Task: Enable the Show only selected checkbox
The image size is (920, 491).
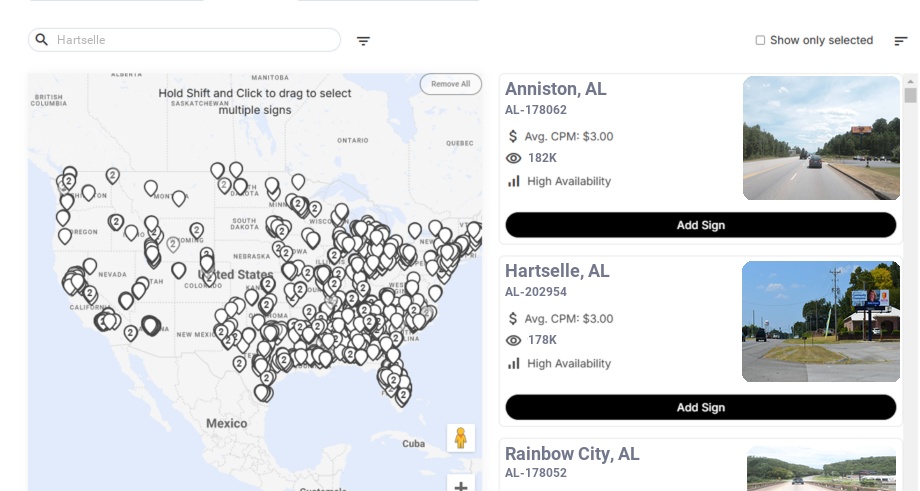Action: [x=760, y=40]
